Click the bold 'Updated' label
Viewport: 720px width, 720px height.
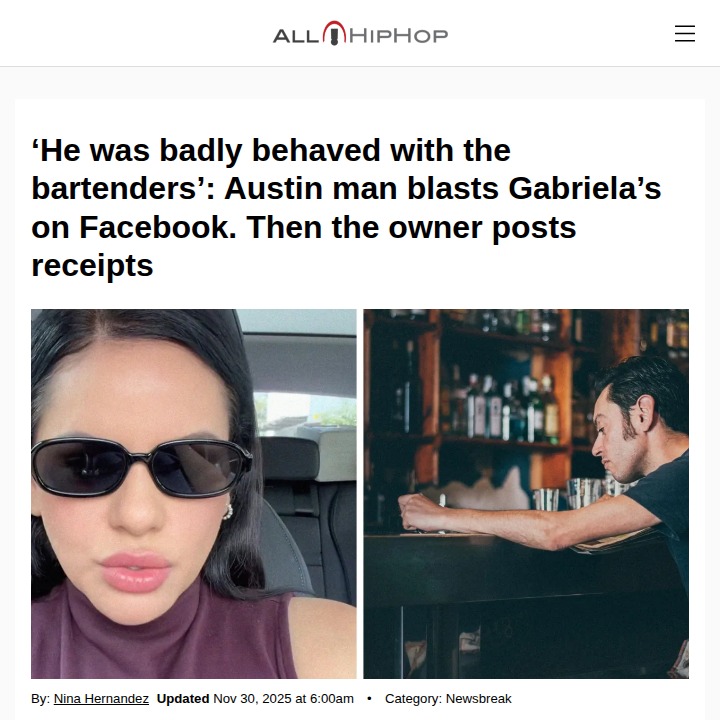(x=183, y=698)
